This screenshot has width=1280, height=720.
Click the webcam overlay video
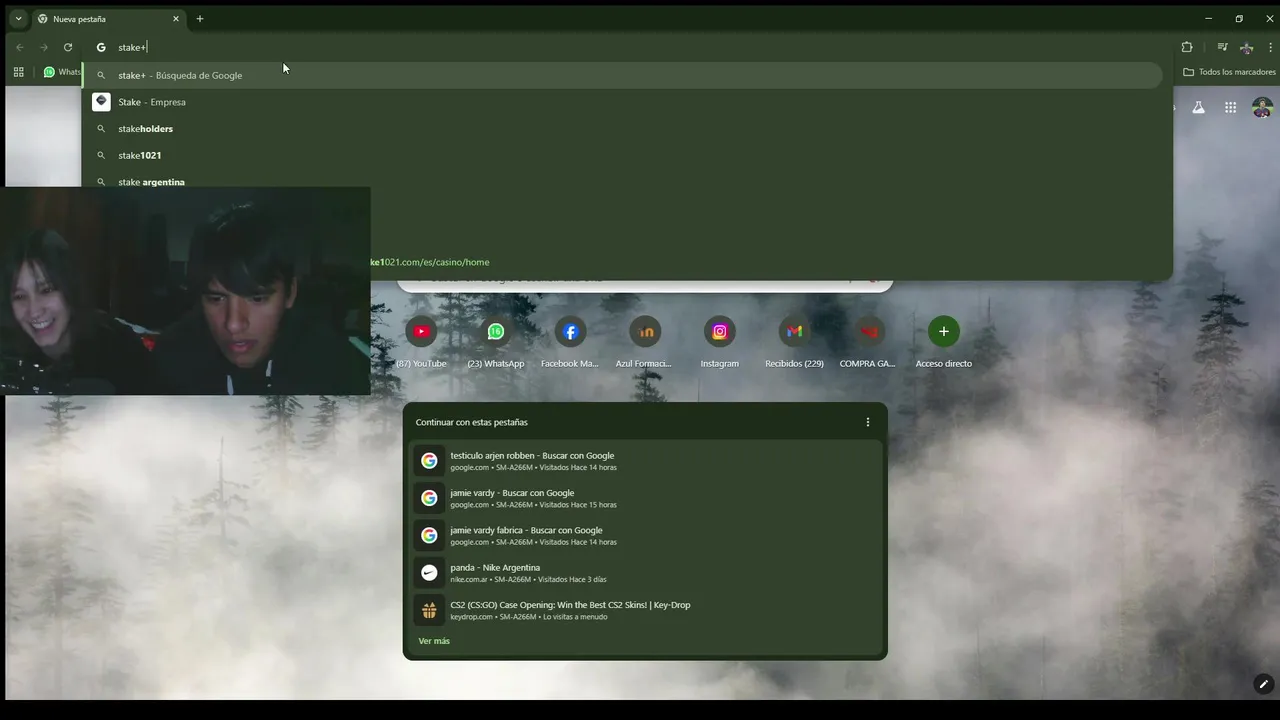pos(186,291)
